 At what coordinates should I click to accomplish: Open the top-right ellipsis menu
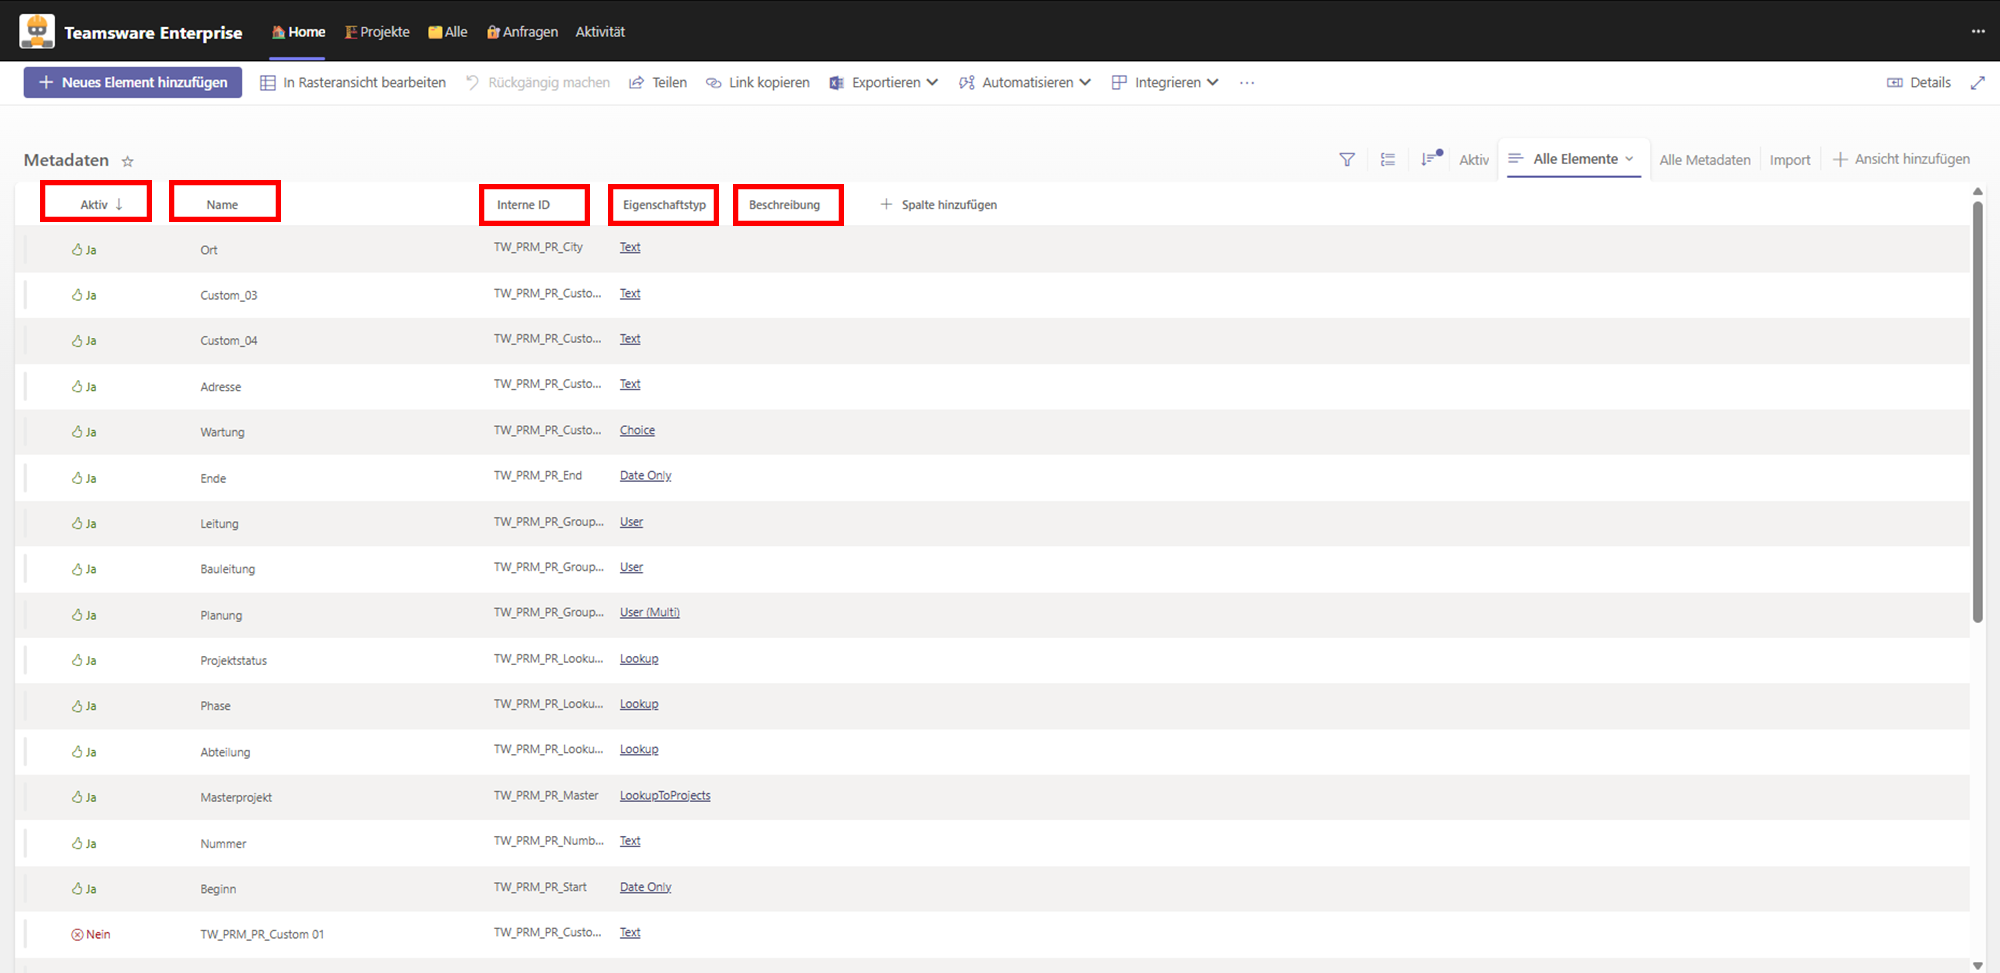pyautogui.click(x=1977, y=32)
